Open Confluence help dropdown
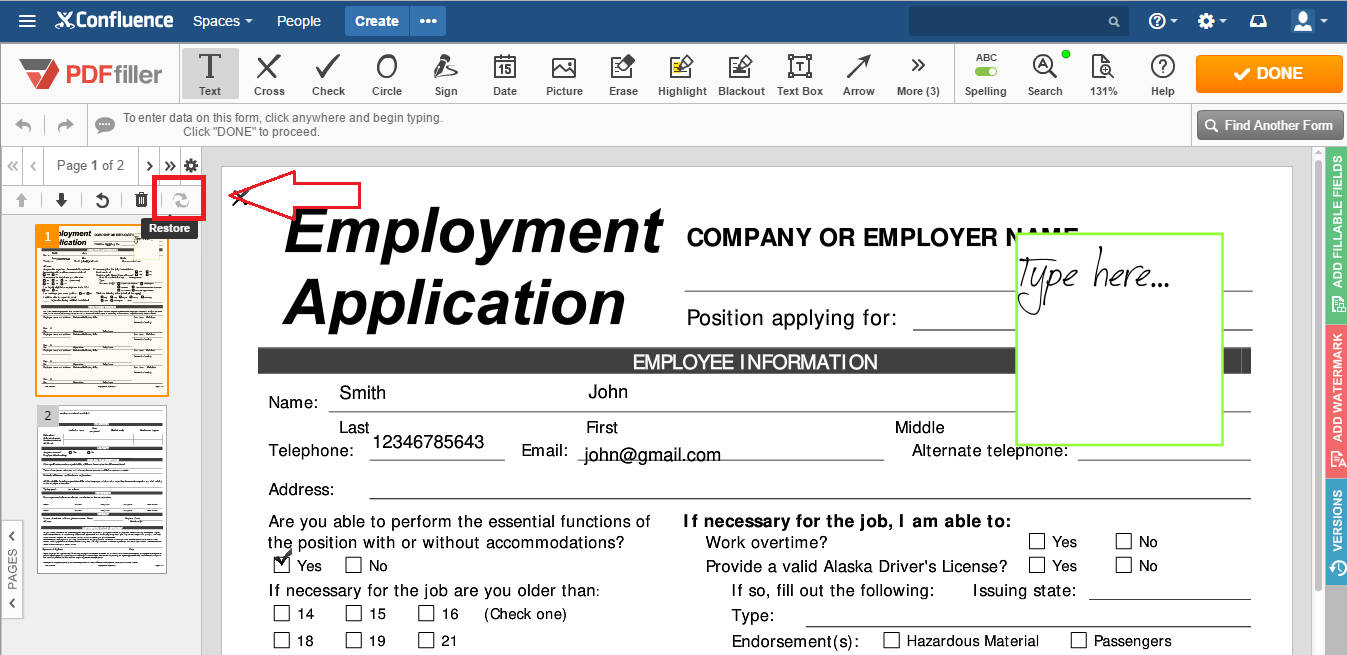The width and height of the screenshot is (1347, 655). point(1163,20)
